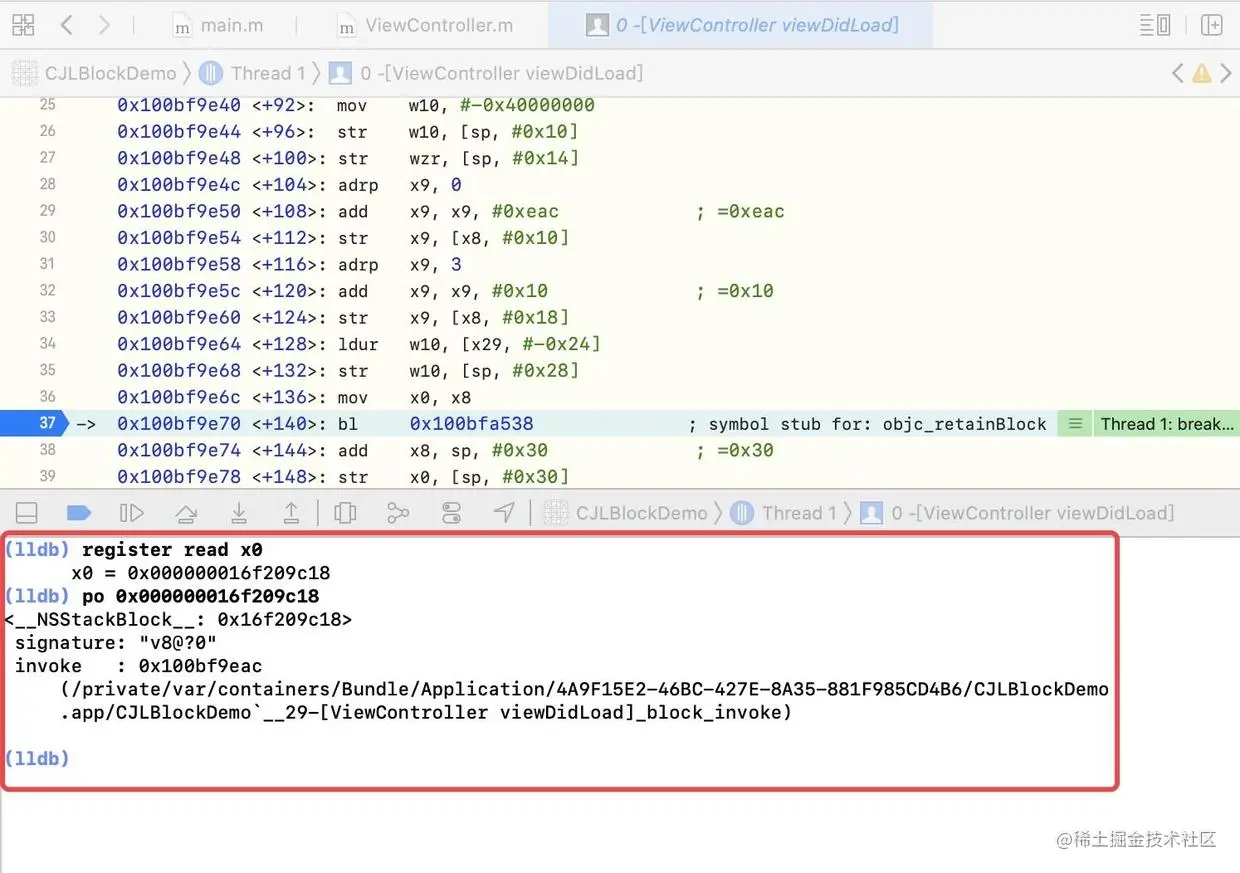Step out of the function
The width and height of the screenshot is (1240, 873).
tap(291, 513)
